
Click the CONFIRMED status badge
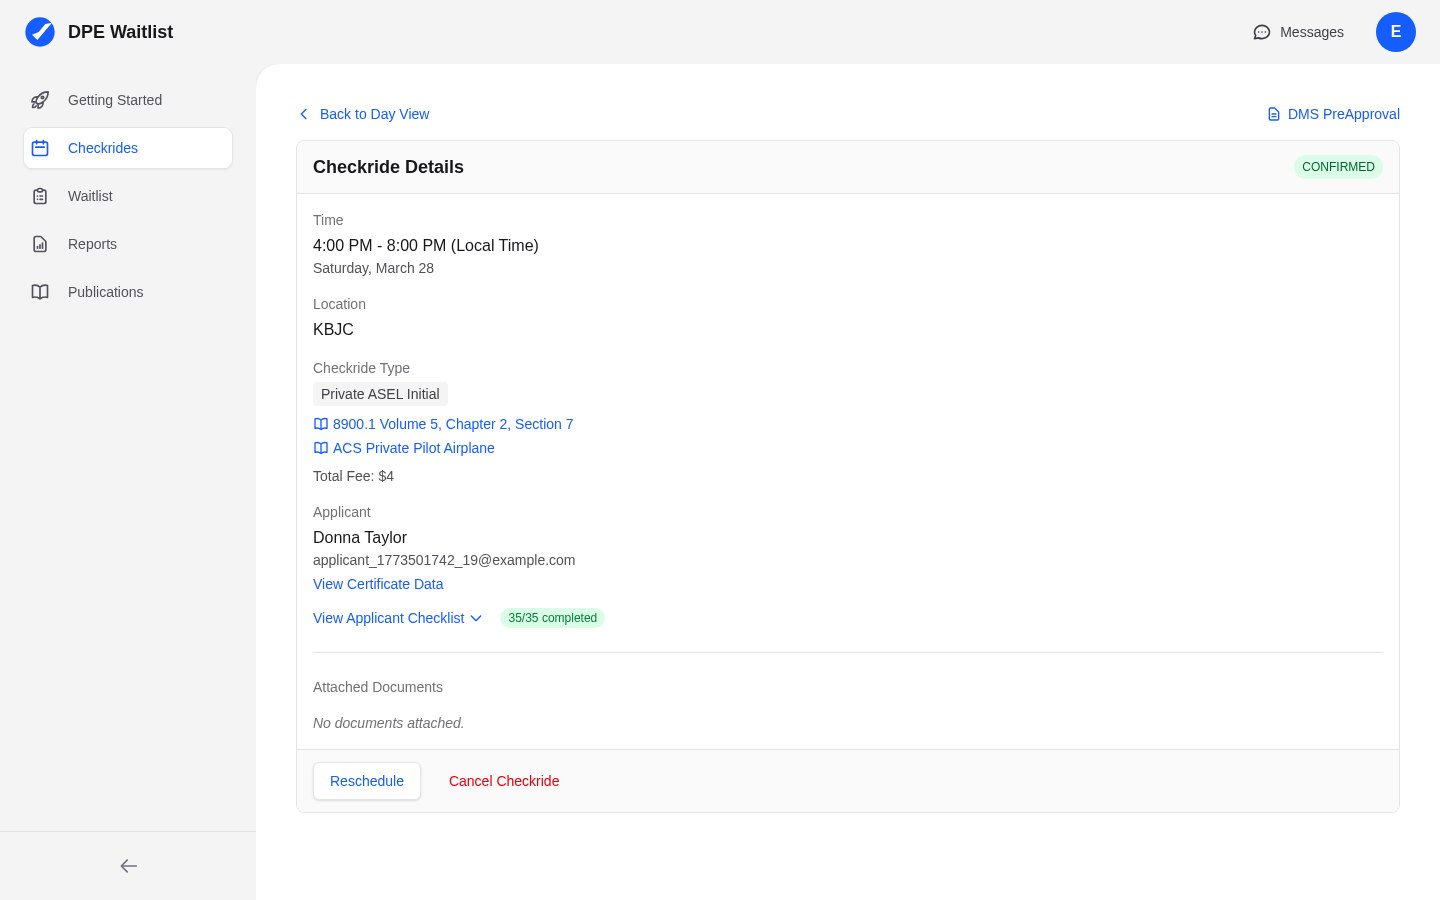click(x=1338, y=167)
